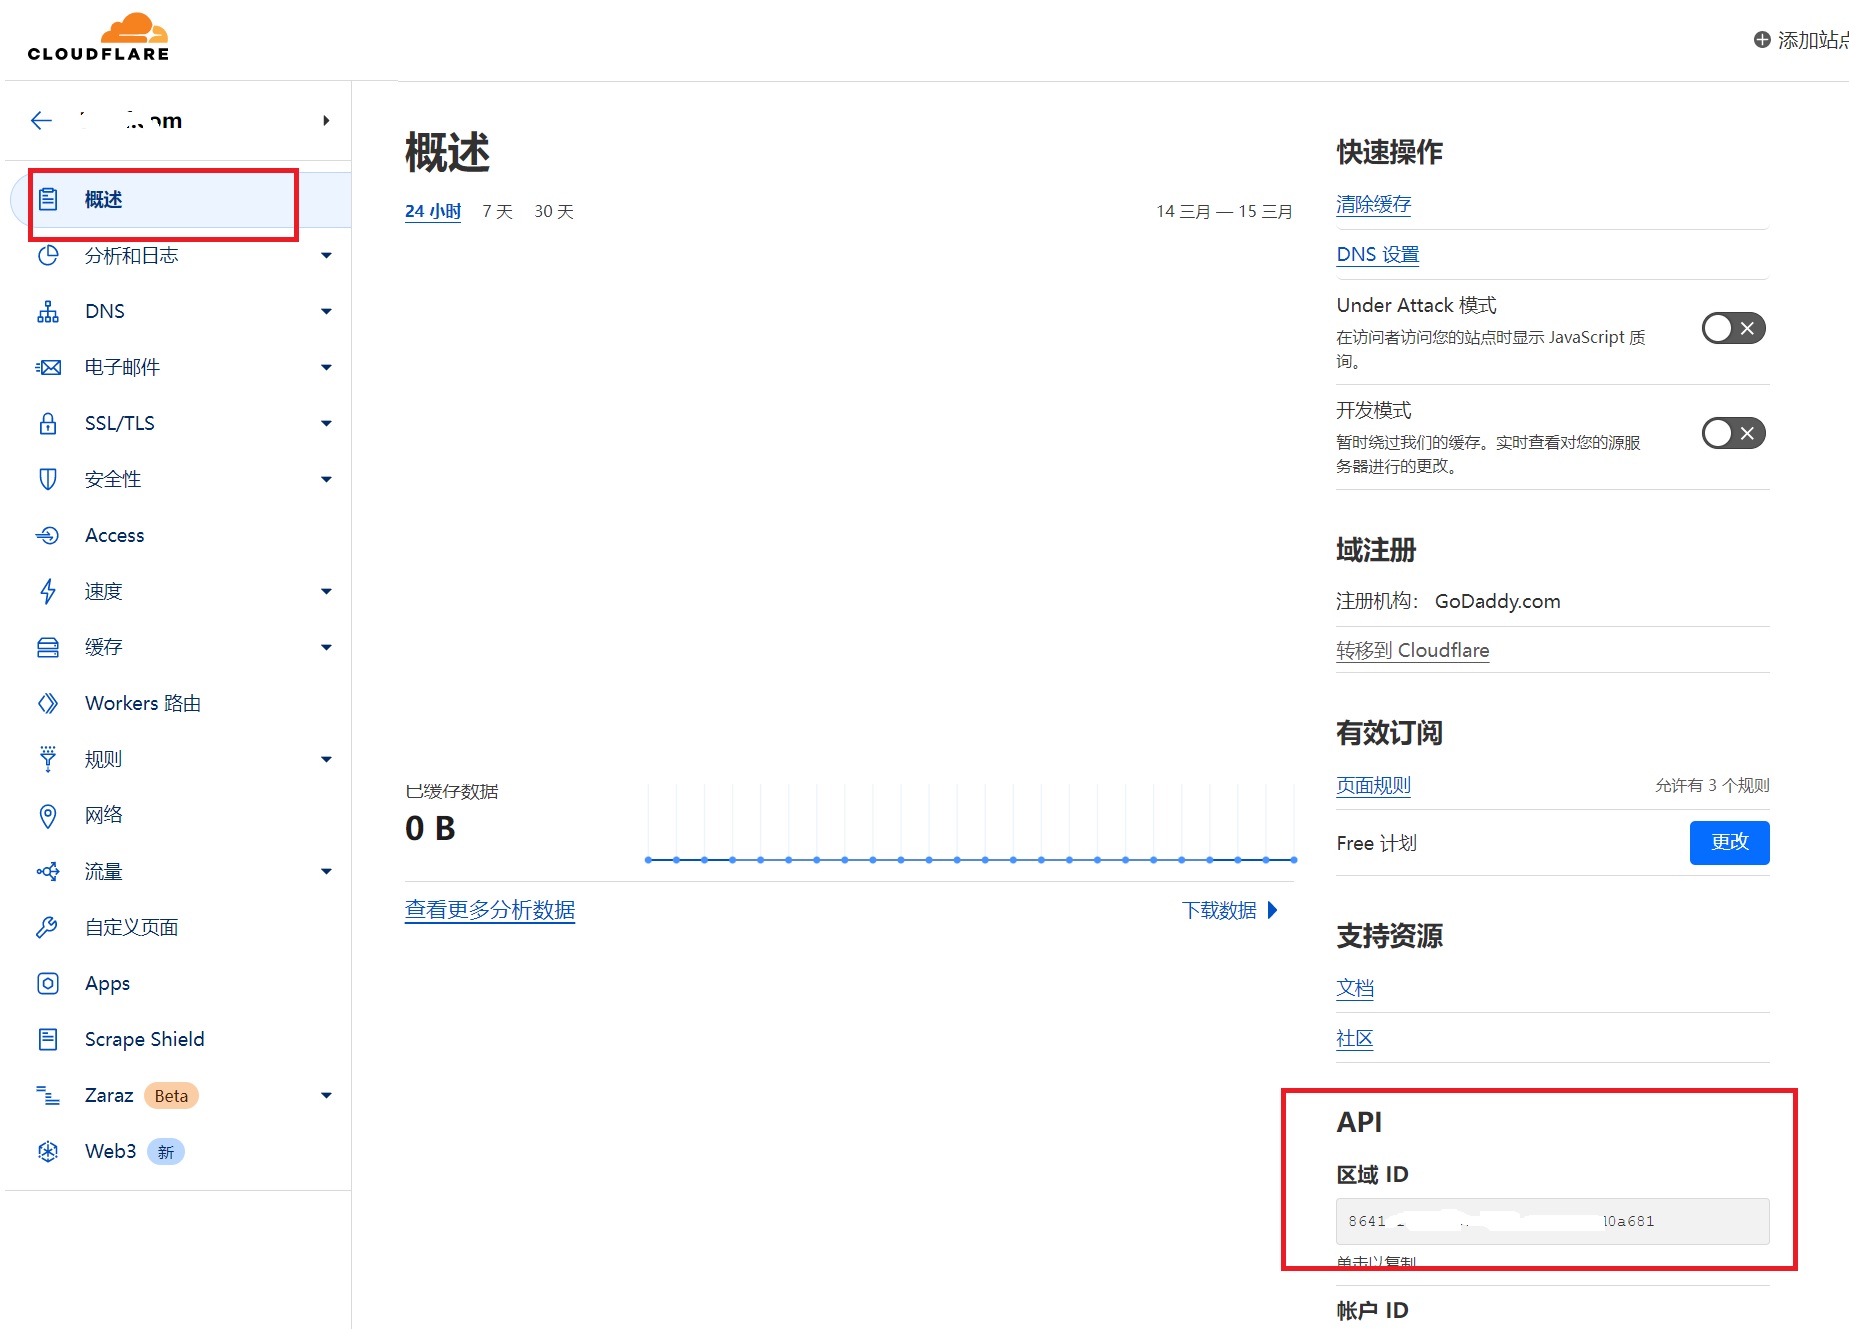
Task: Click the 清除缓存 purge cache link
Action: [1373, 205]
